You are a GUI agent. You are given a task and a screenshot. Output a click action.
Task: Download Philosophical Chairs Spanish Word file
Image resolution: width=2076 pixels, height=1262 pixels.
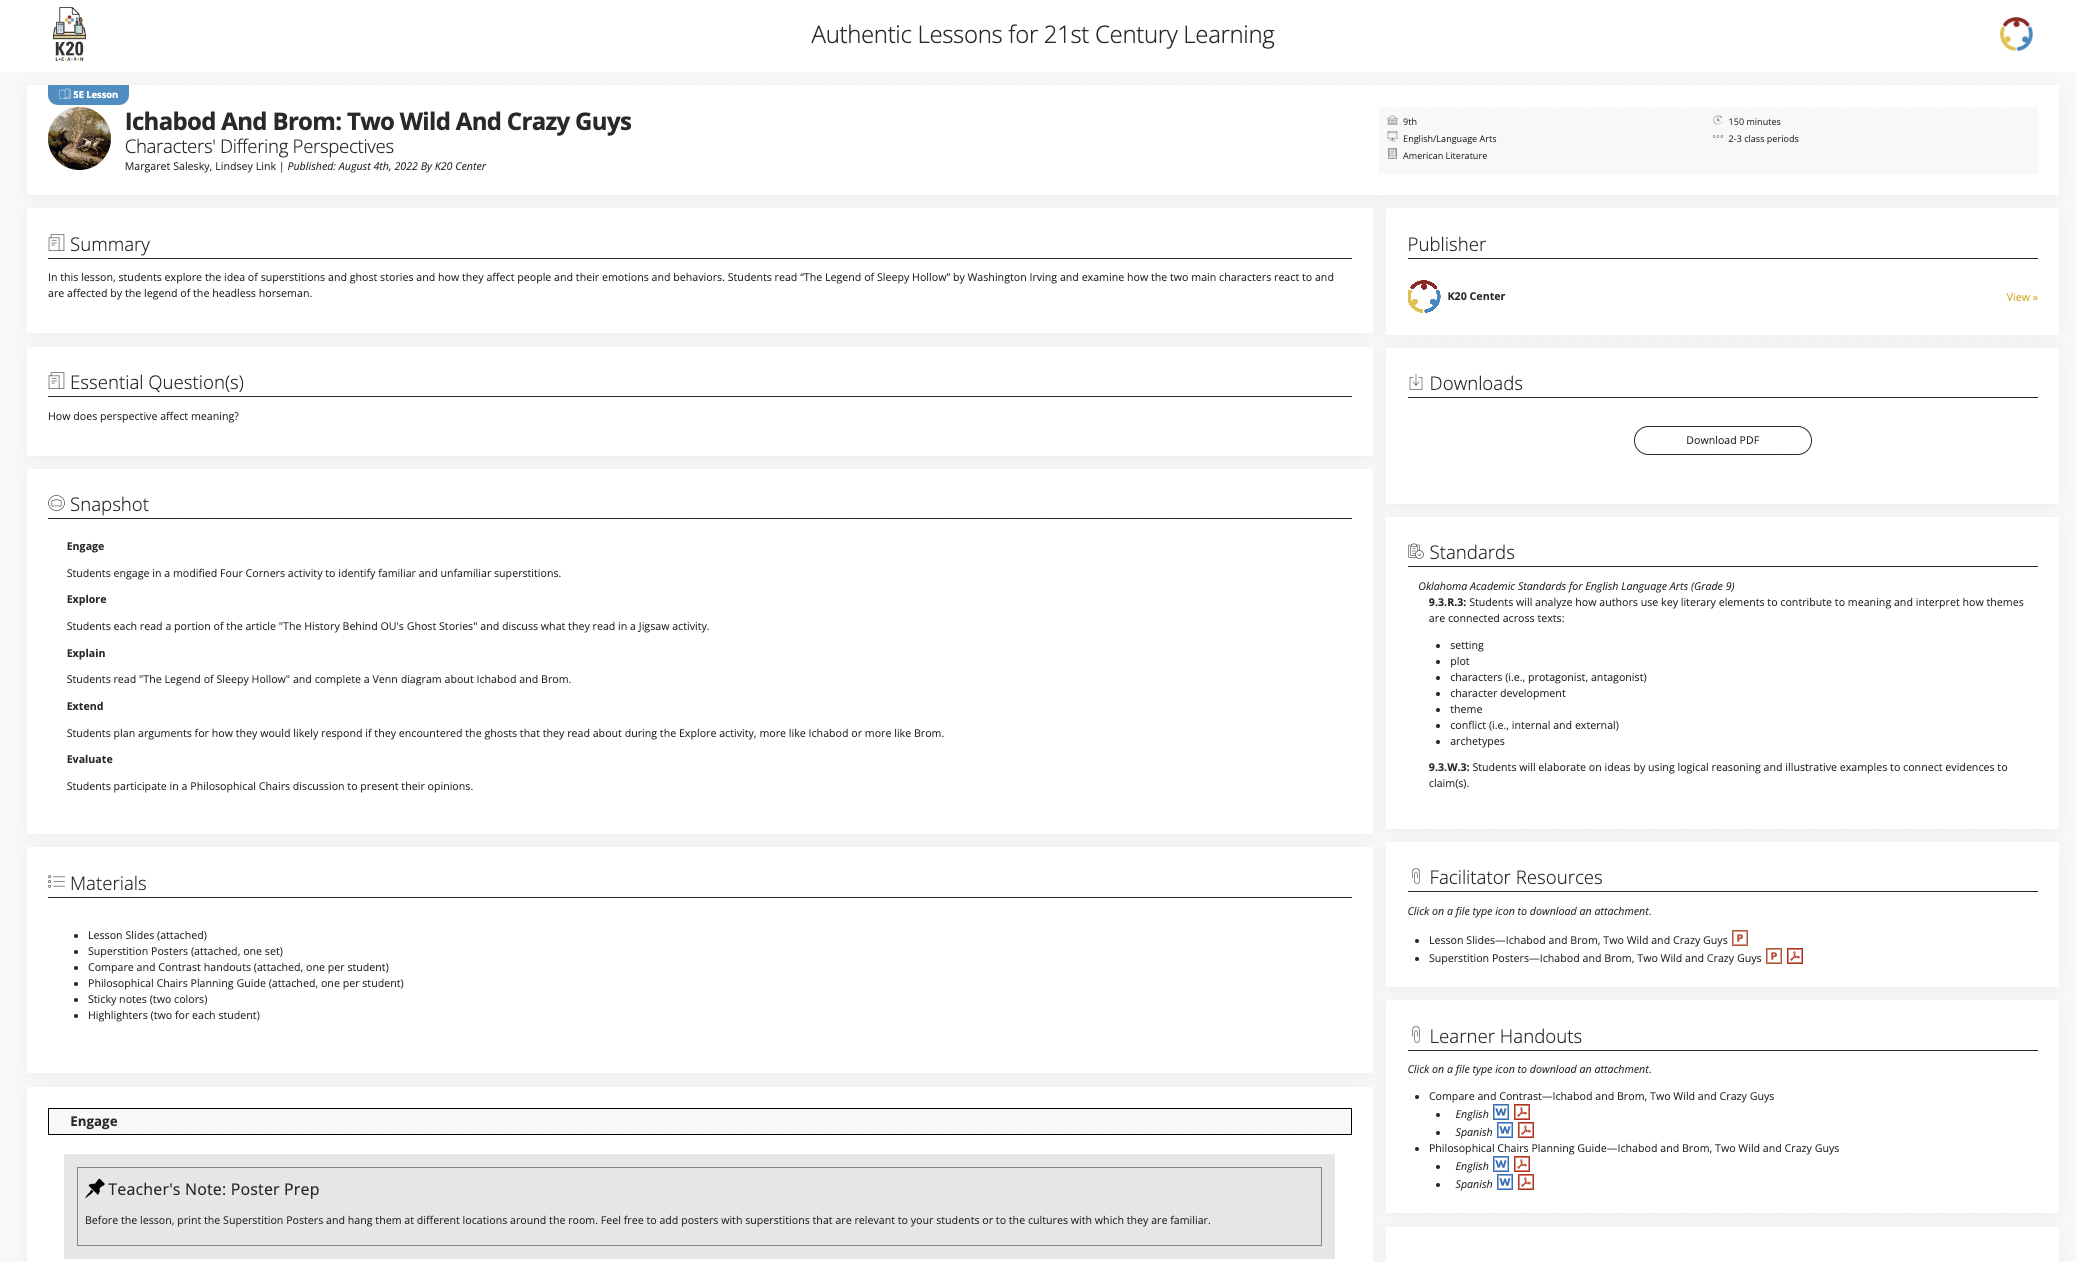click(x=1504, y=1182)
